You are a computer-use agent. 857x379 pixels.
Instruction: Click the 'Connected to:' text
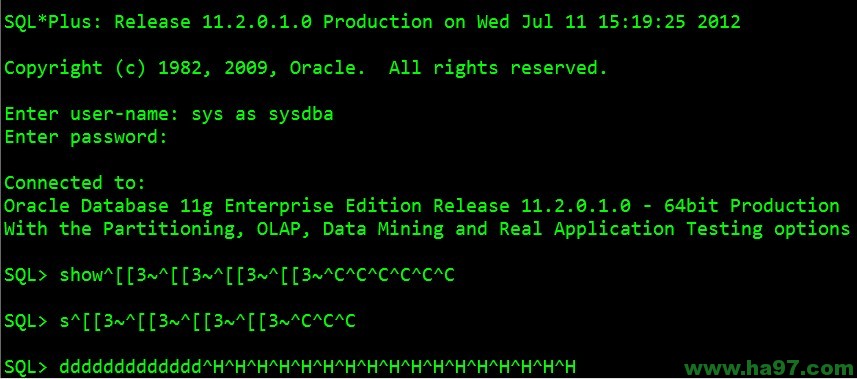point(75,183)
